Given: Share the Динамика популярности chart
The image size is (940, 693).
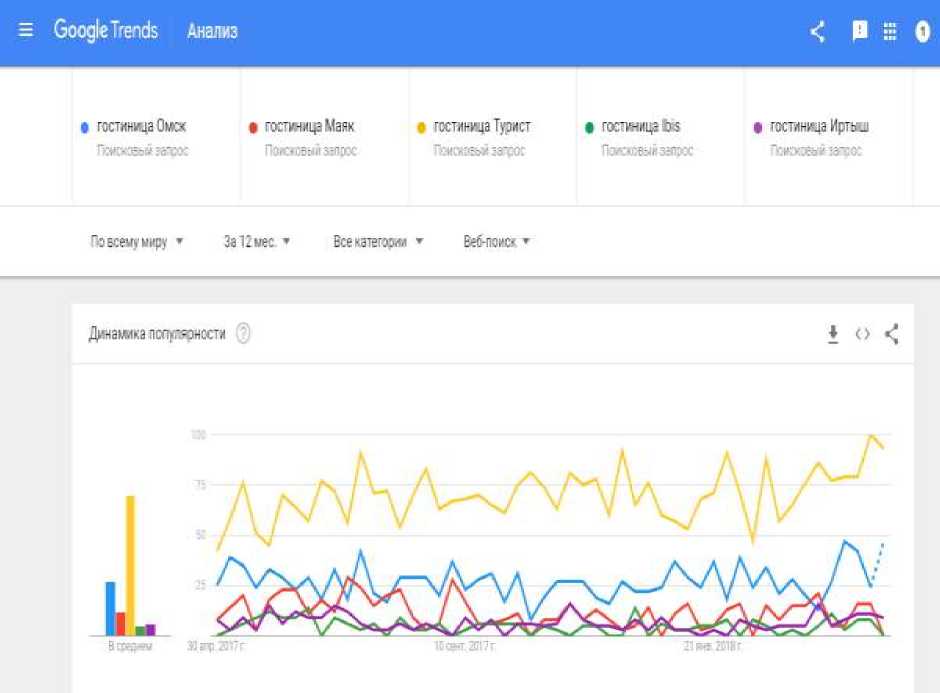Looking at the screenshot, I should point(892,335).
